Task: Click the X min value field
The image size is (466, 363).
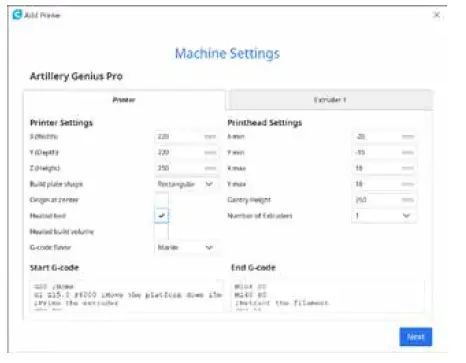Action: point(384,137)
